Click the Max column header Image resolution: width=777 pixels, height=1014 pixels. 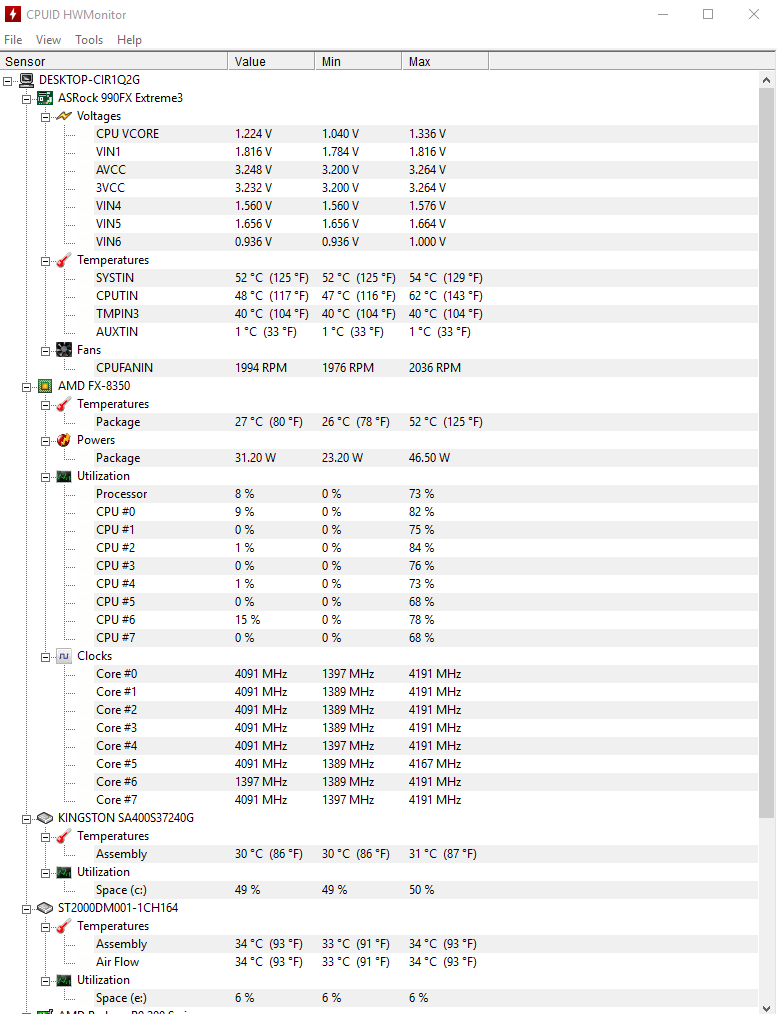pos(445,61)
